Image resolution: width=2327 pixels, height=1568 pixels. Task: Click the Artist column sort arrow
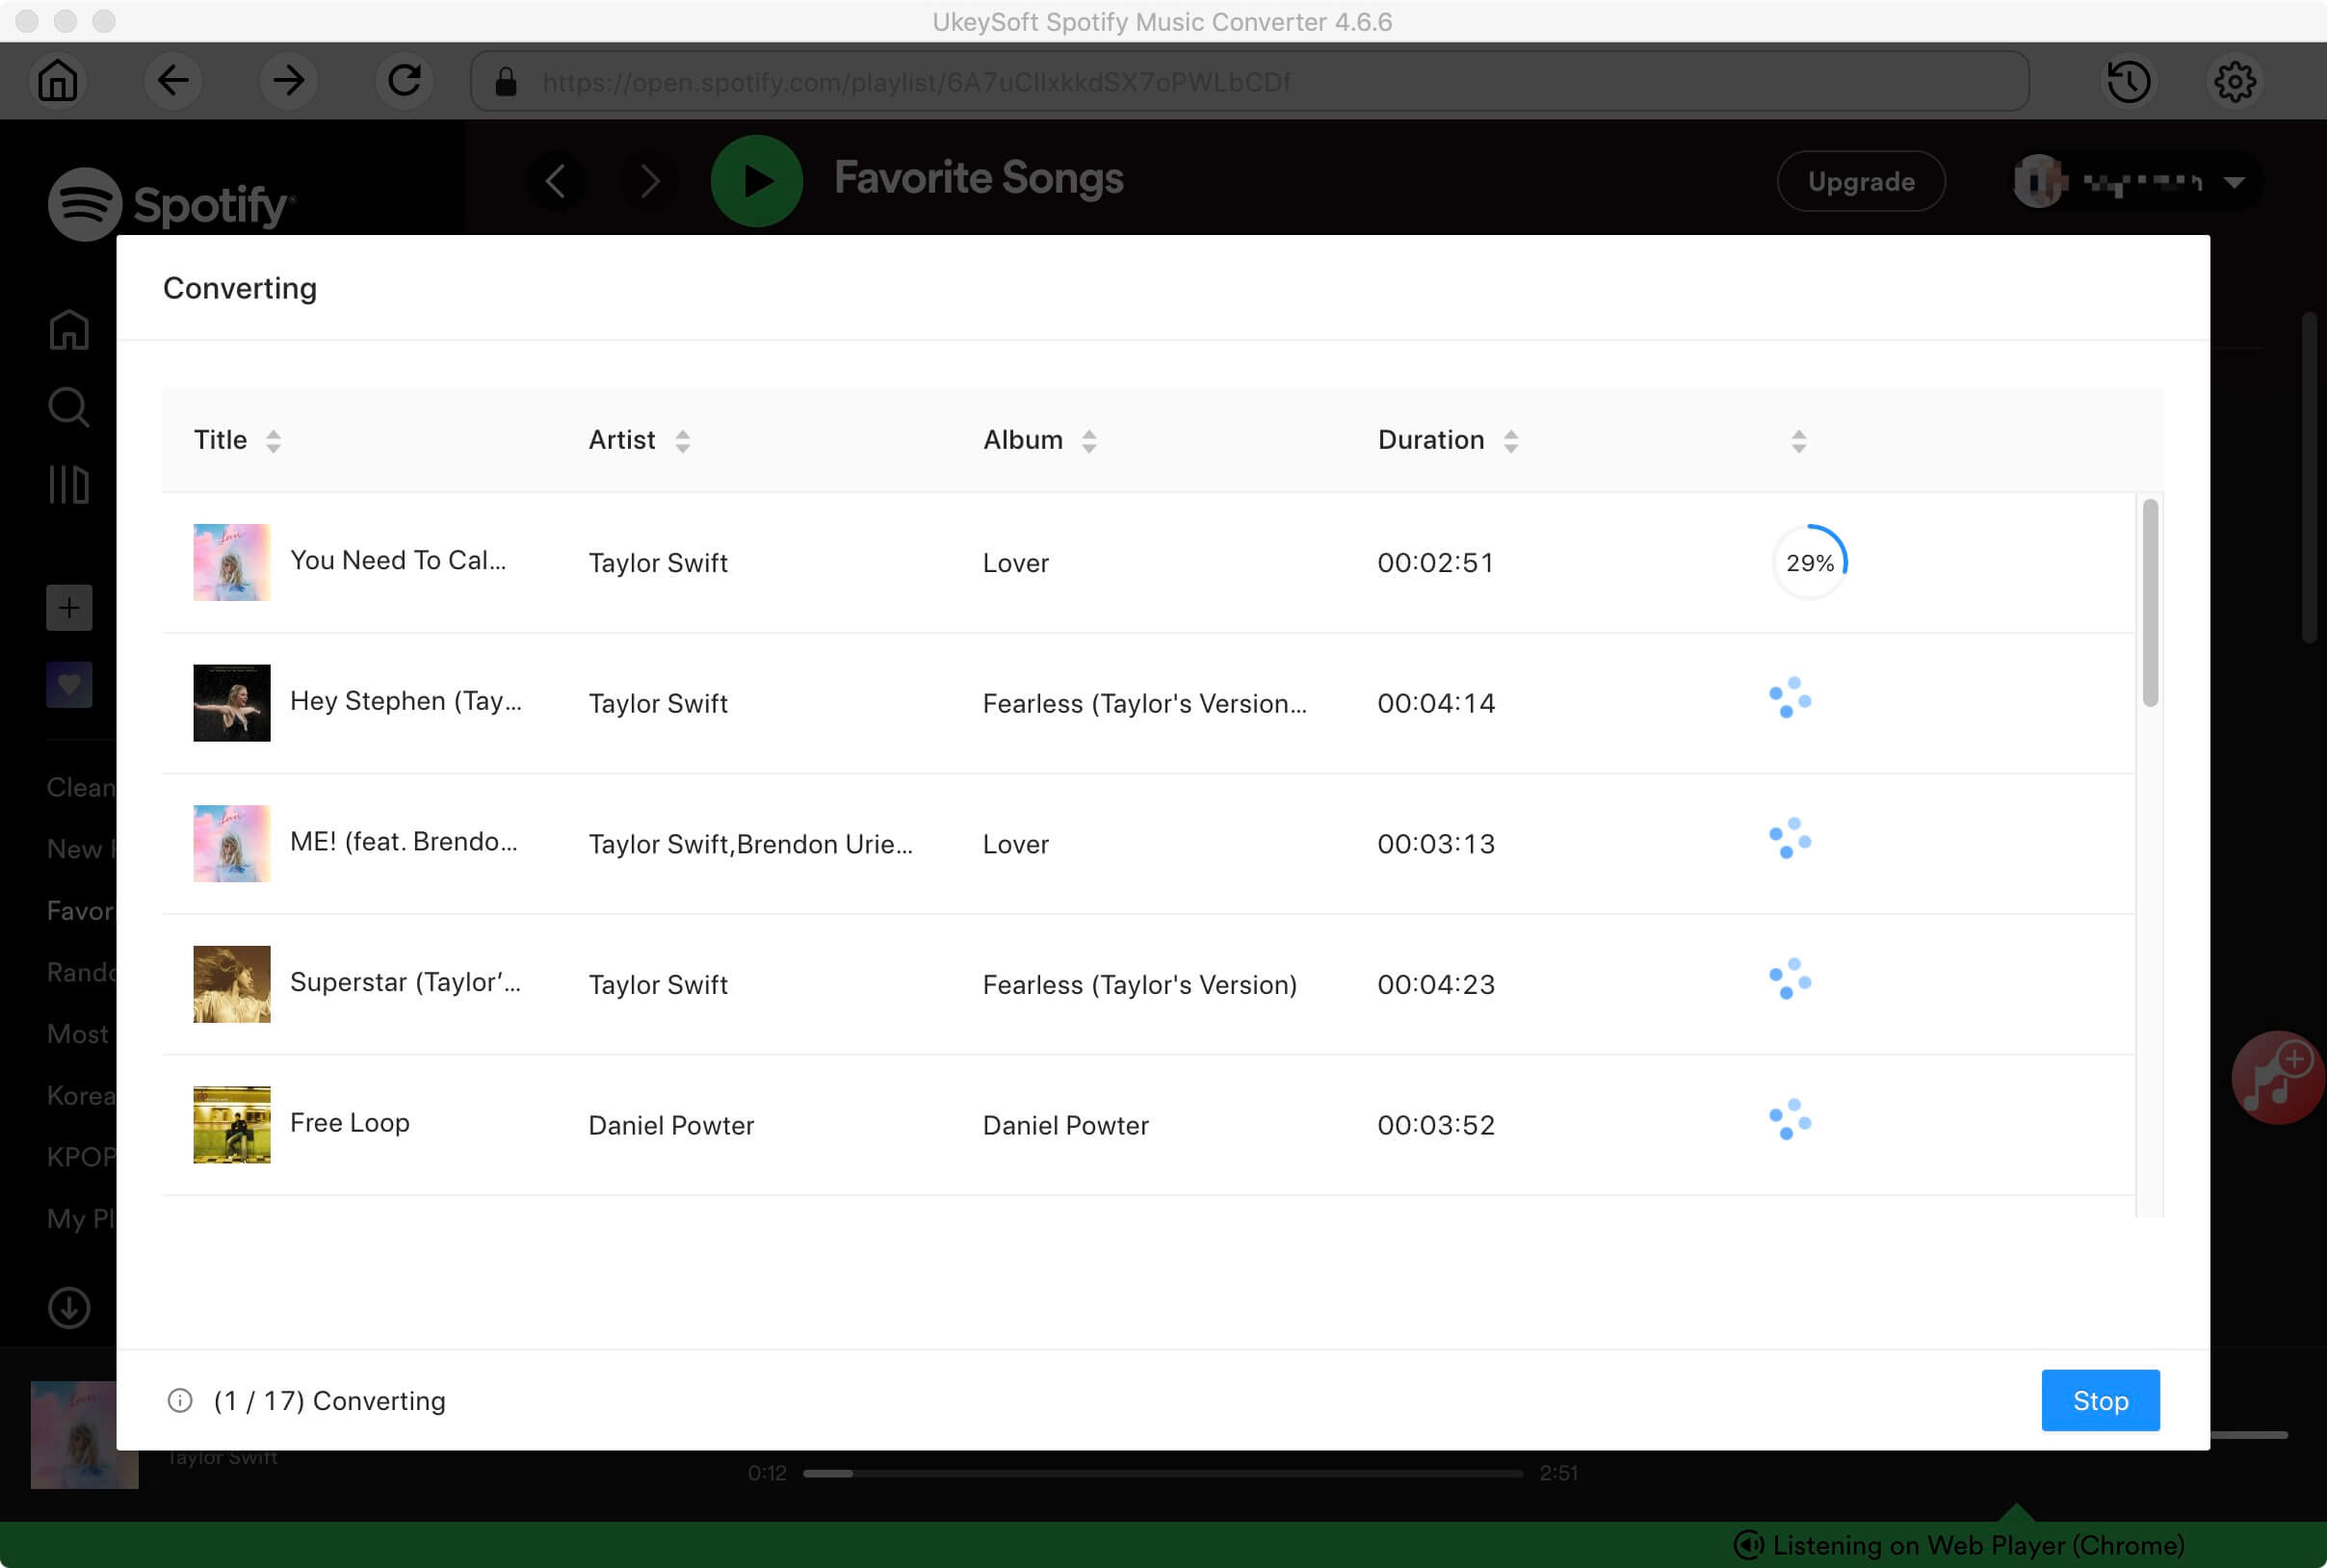tap(681, 439)
